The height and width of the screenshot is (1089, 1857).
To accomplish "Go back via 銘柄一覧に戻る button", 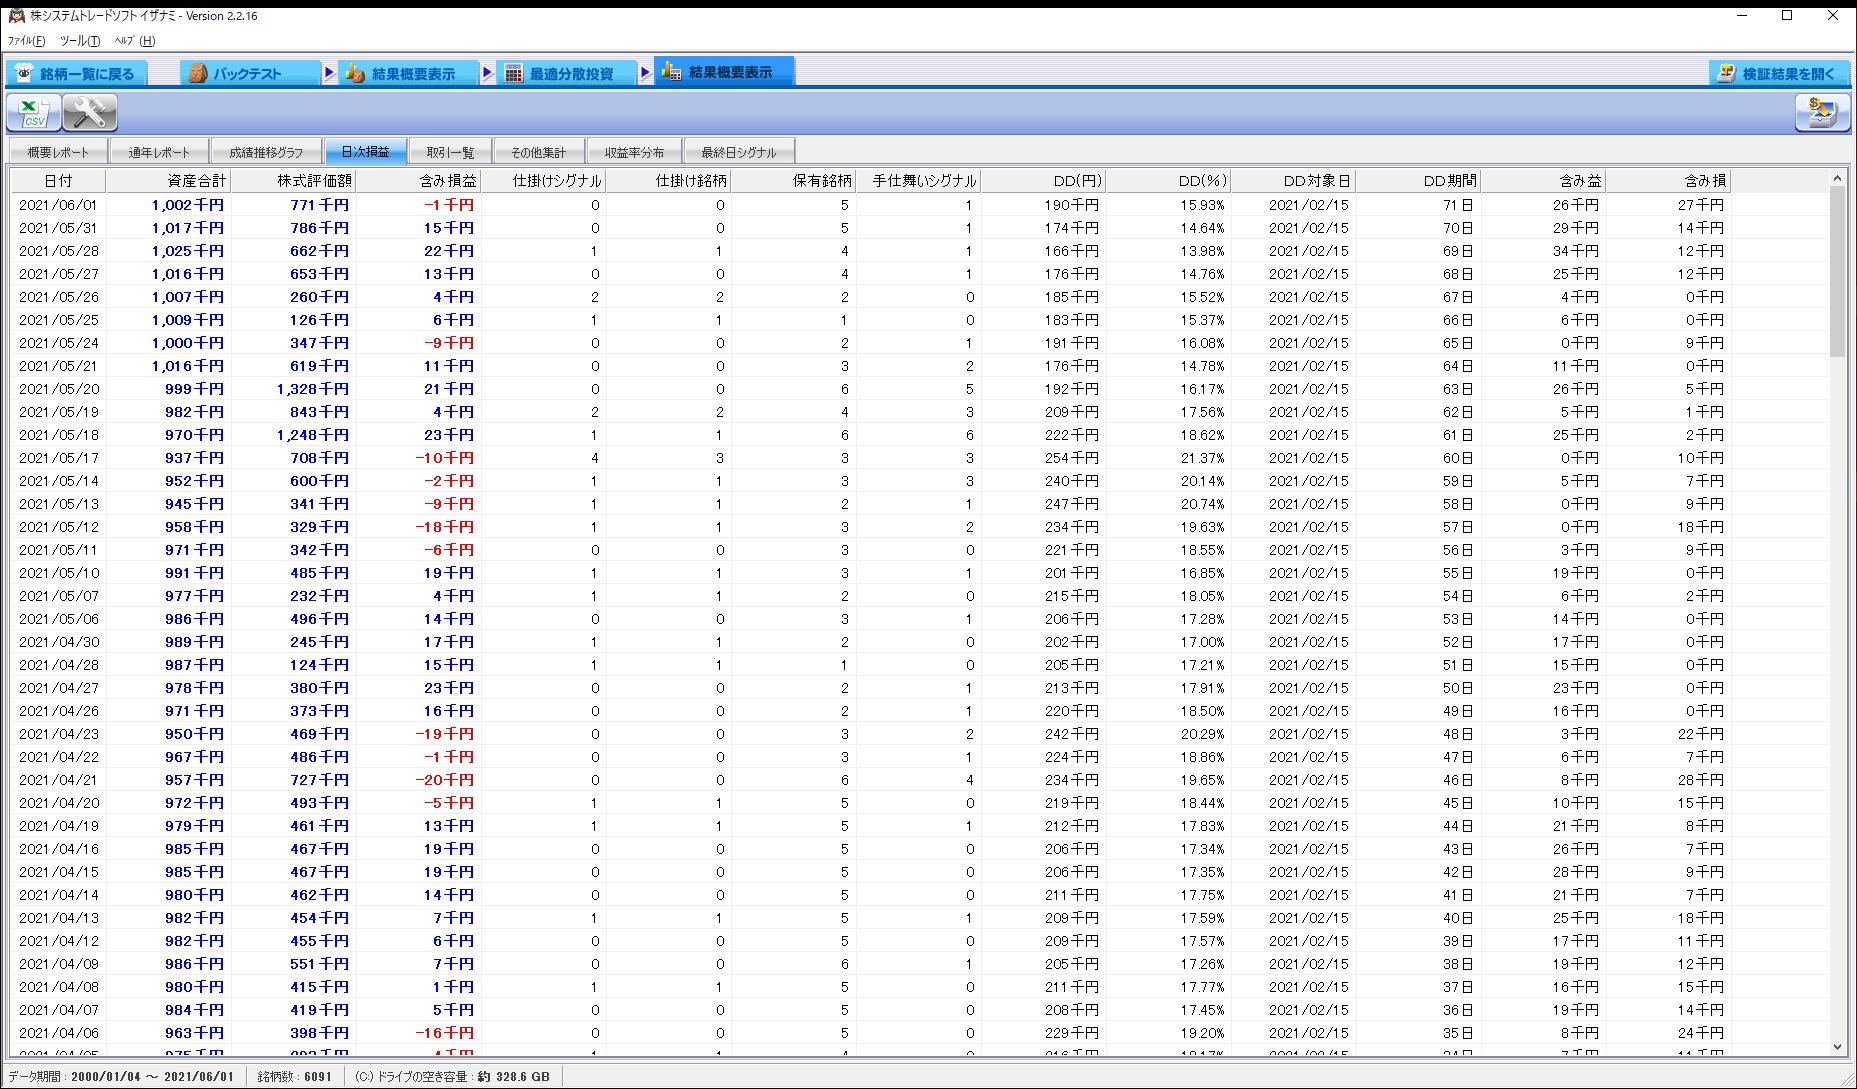I will pos(76,74).
